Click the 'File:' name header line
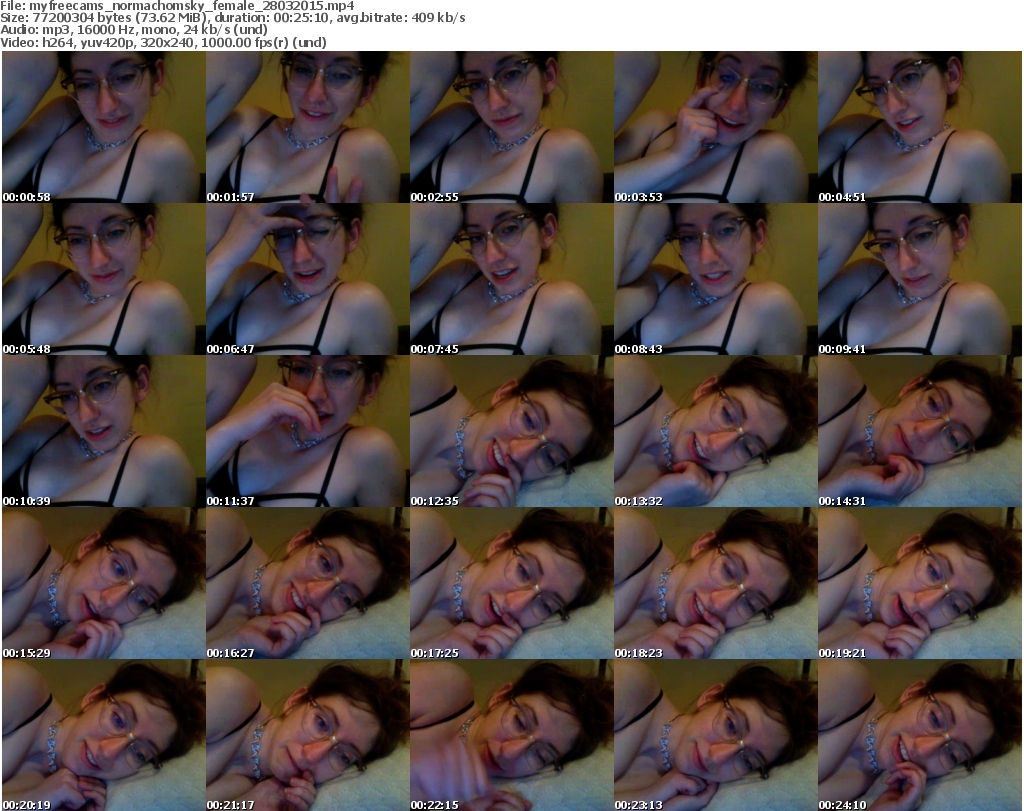This screenshot has width=1024, height=811. click(x=178, y=6)
